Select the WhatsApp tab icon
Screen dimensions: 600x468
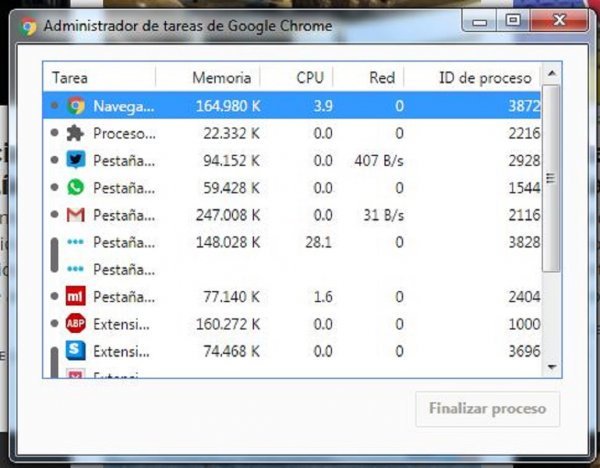76,187
